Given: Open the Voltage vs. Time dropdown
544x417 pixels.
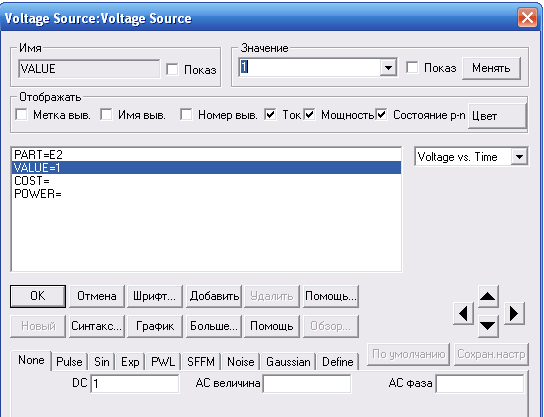Looking at the screenshot, I should pyautogui.click(x=519, y=157).
